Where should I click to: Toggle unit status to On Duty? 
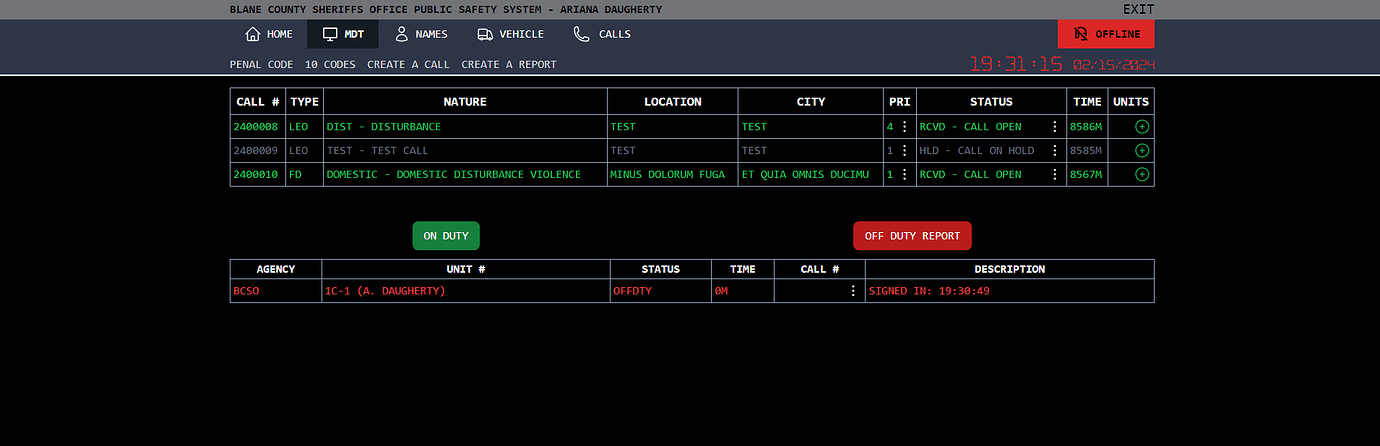click(446, 236)
